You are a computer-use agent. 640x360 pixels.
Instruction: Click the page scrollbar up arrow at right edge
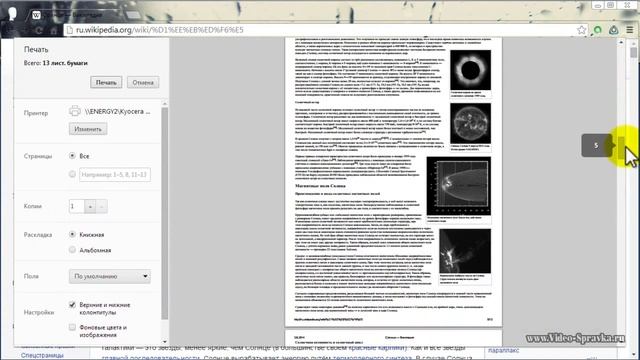pos(633,43)
